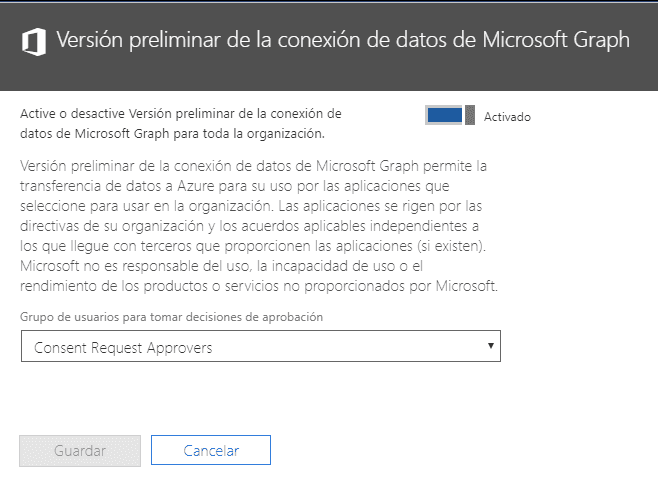Image resolution: width=658 pixels, height=501 pixels.
Task: Click the line 'transferencia de datos a Azure'
Action: [x=235, y=186]
